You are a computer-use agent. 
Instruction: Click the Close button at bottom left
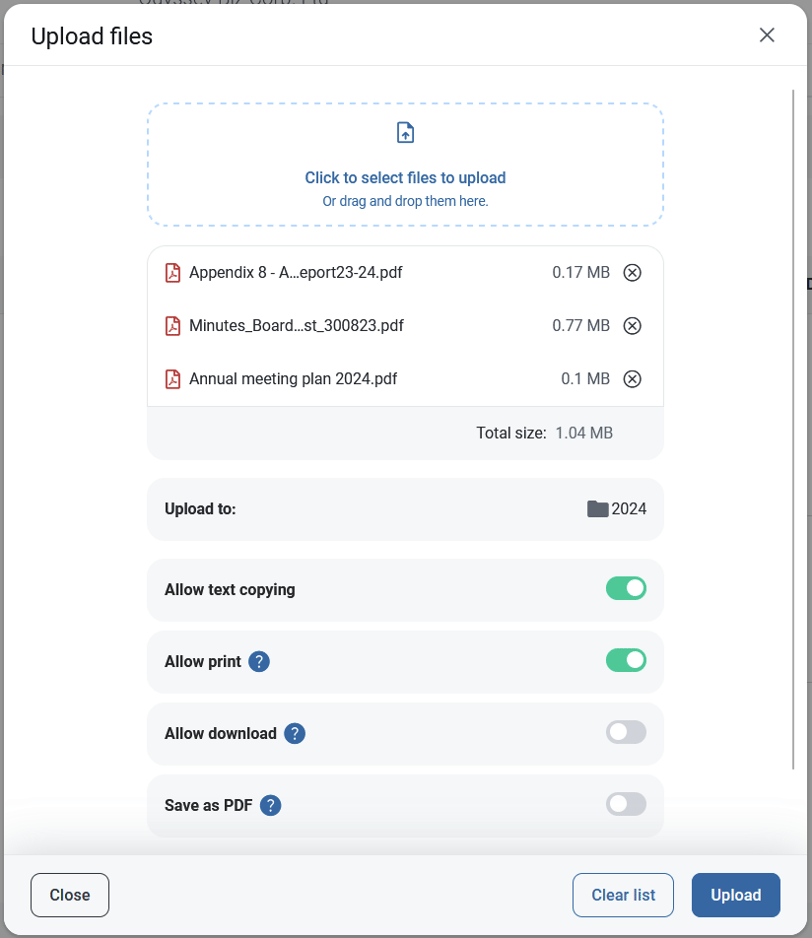(70, 895)
